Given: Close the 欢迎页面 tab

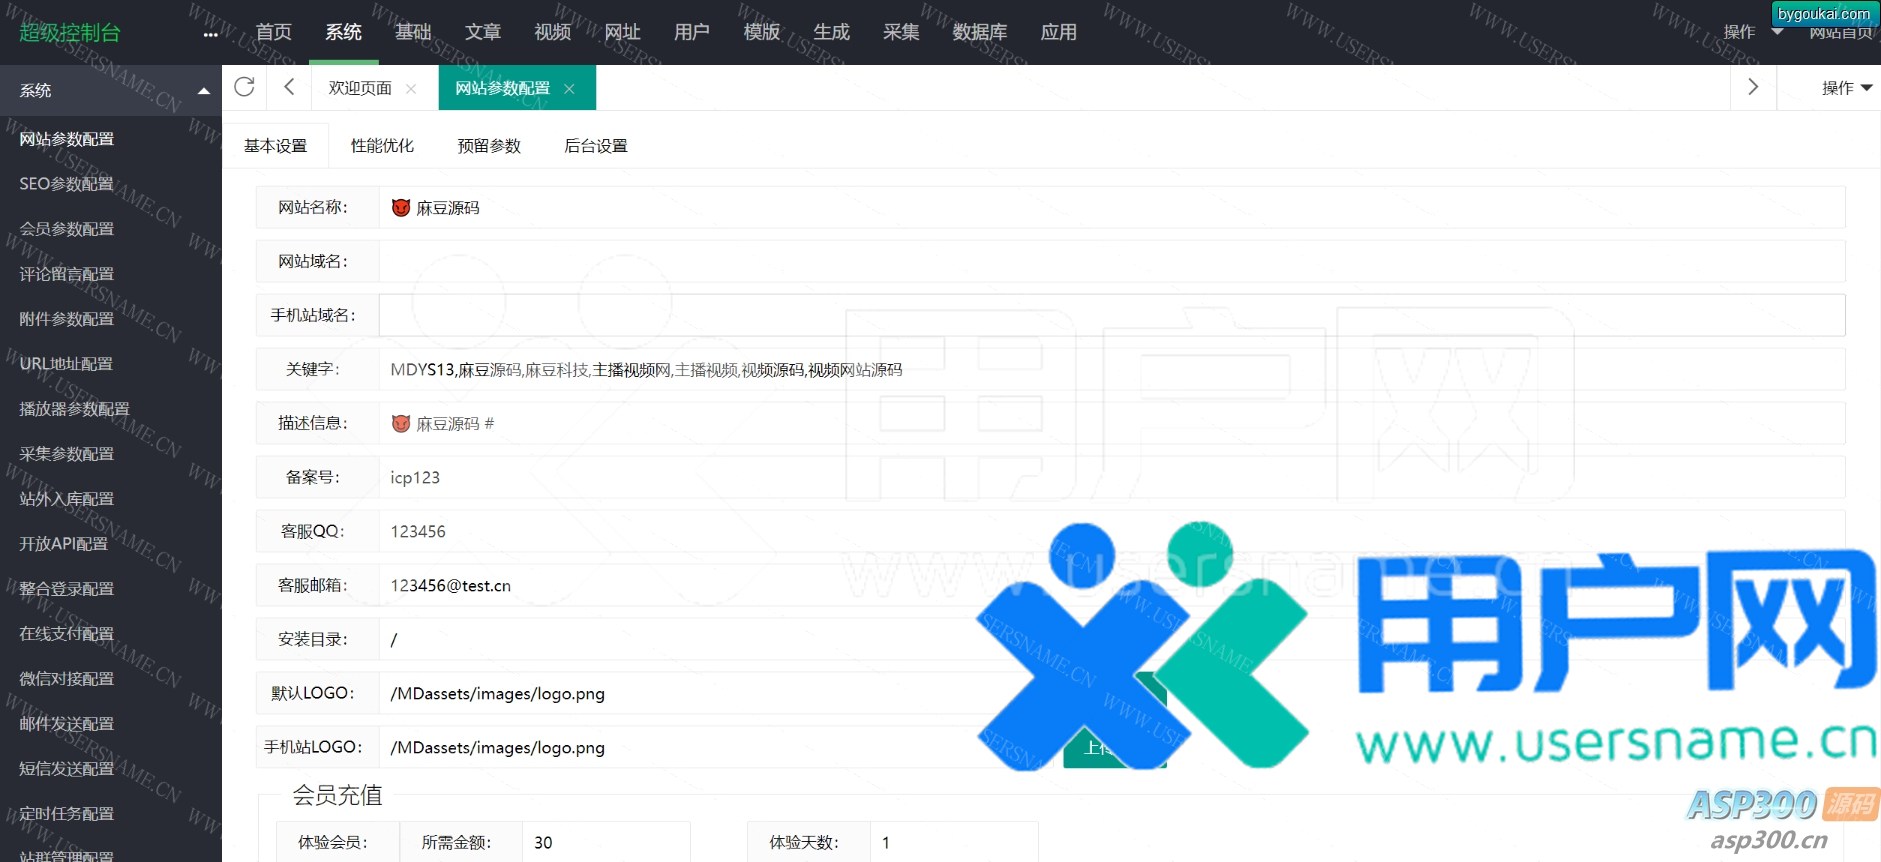Looking at the screenshot, I should click(411, 89).
